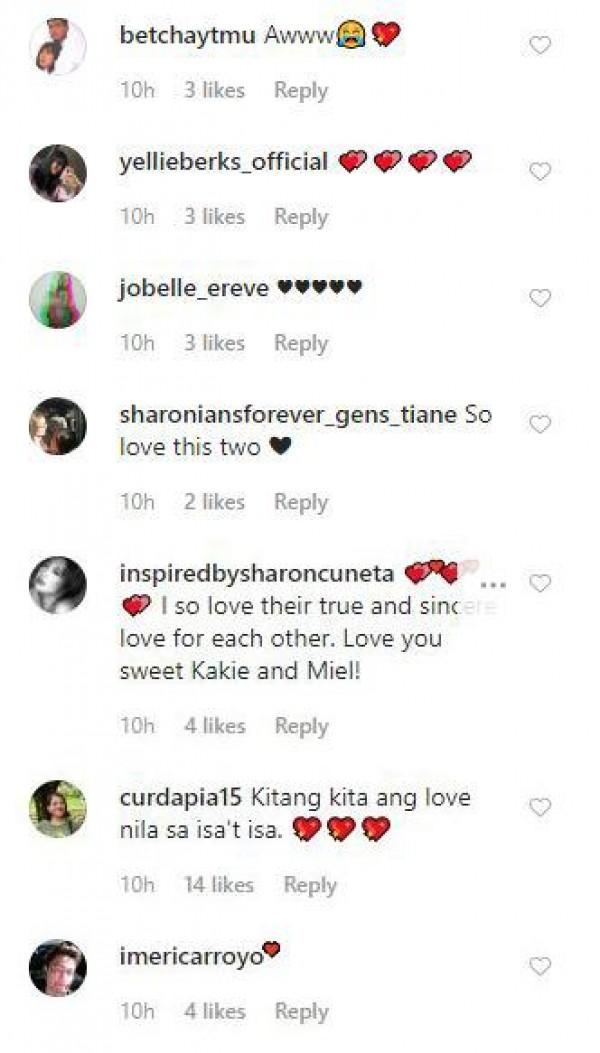600x1053 pixels.
Task: Open inspiredbysharoncuneta username link
Action: pyautogui.click(x=257, y=574)
